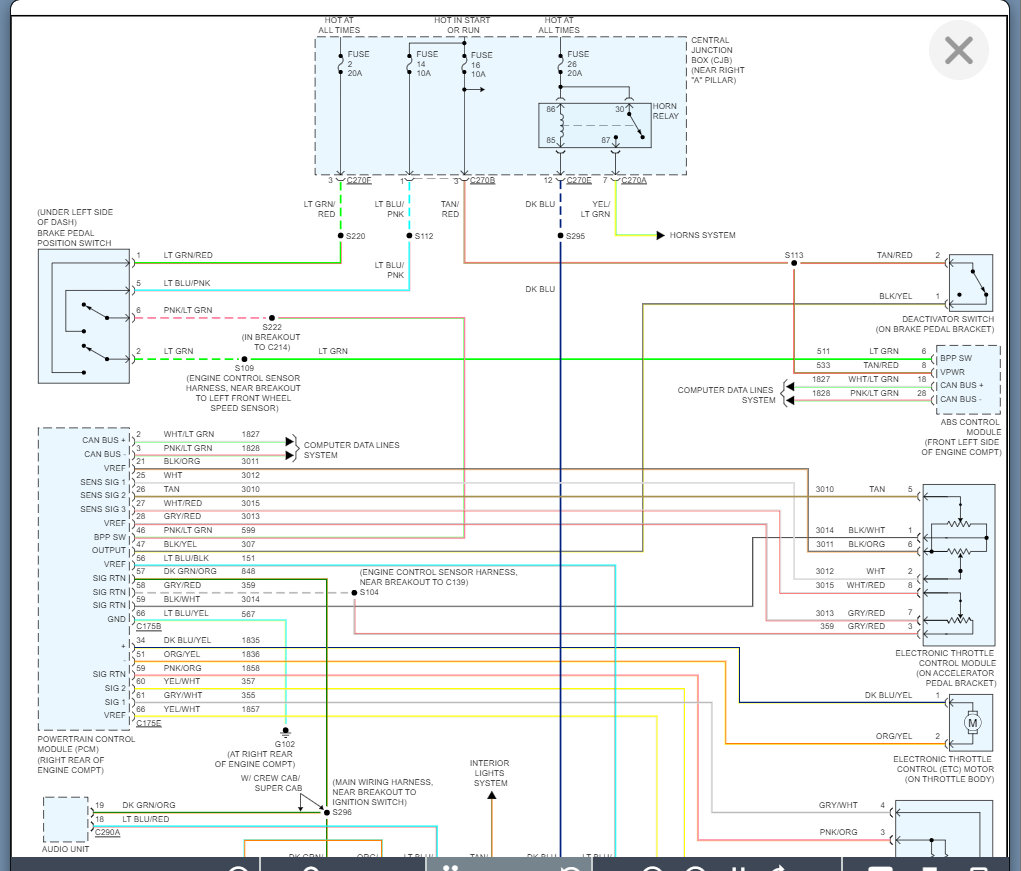Select connector label C270A

(634, 180)
